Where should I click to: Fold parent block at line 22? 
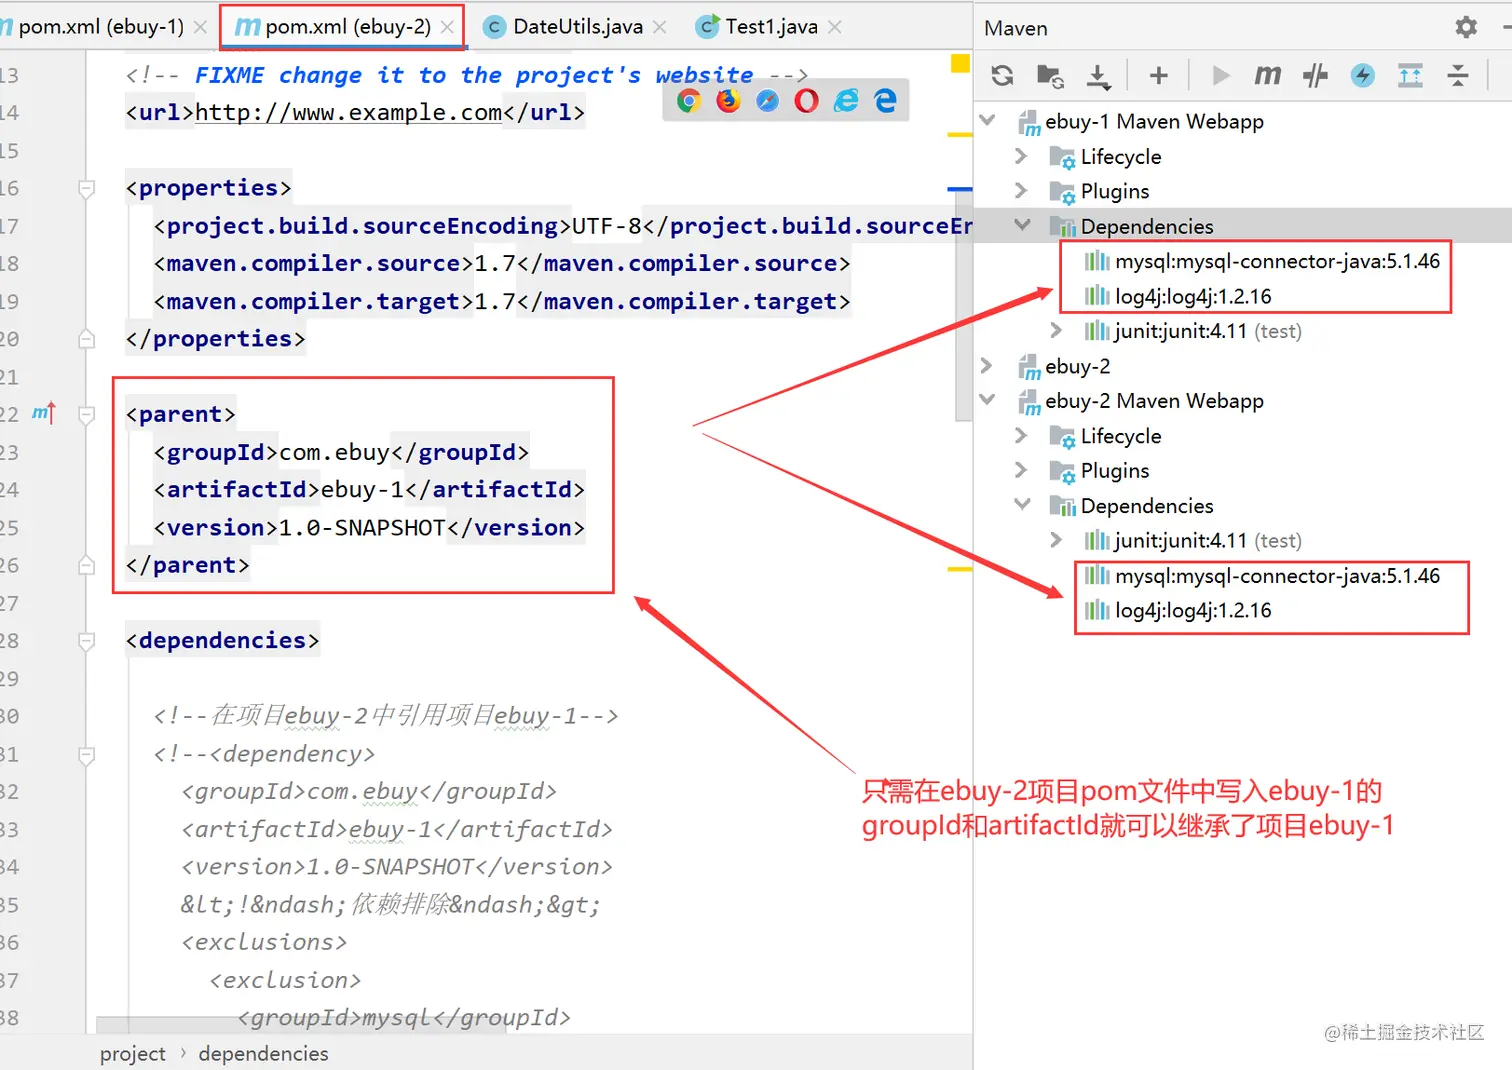(x=87, y=414)
